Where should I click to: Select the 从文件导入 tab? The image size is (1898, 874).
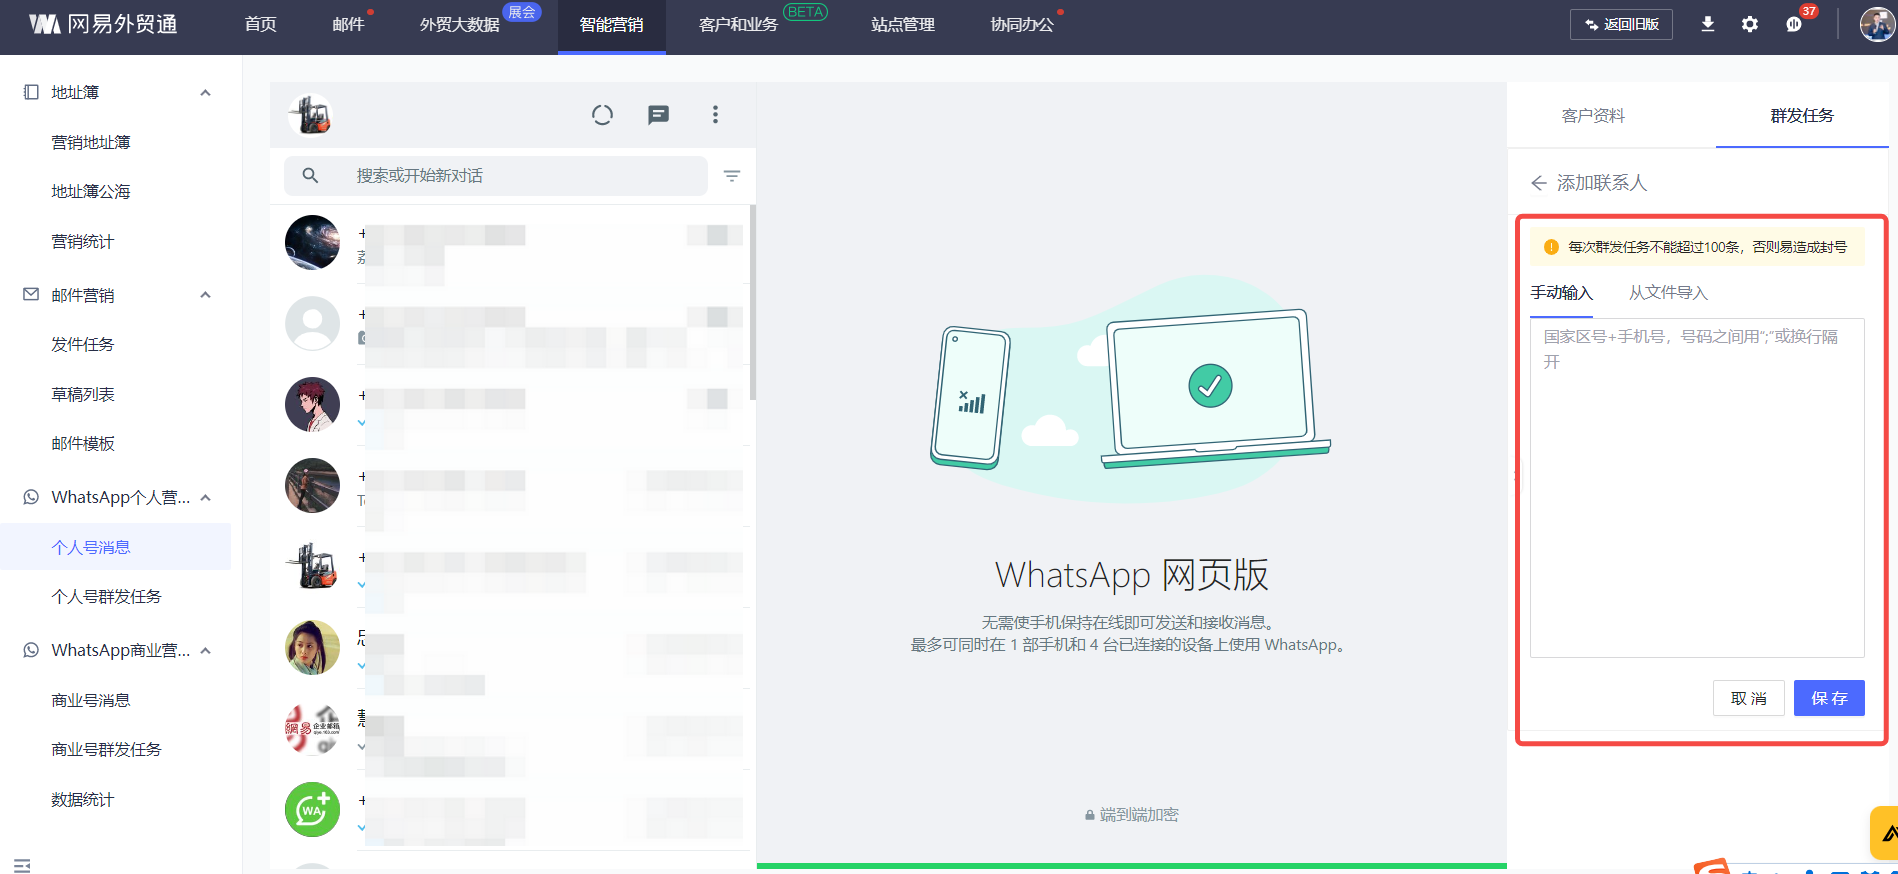point(1668,293)
